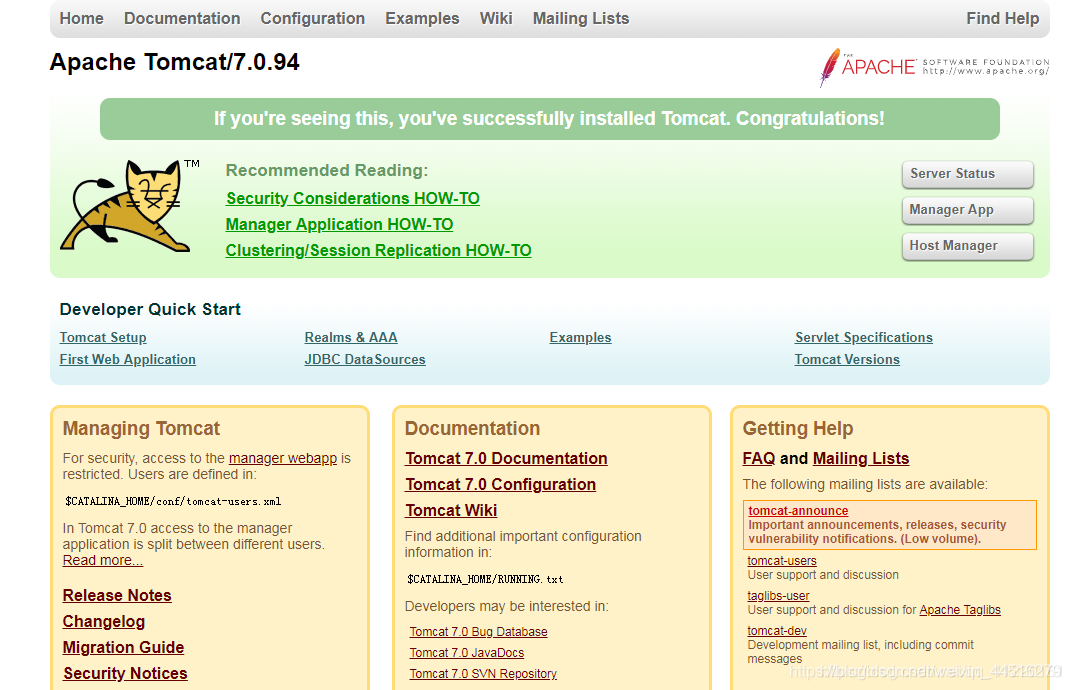Screen dimensions: 1071x690
Task: Click the Apache Software Foundation feather logo
Action: click(x=934, y=67)
